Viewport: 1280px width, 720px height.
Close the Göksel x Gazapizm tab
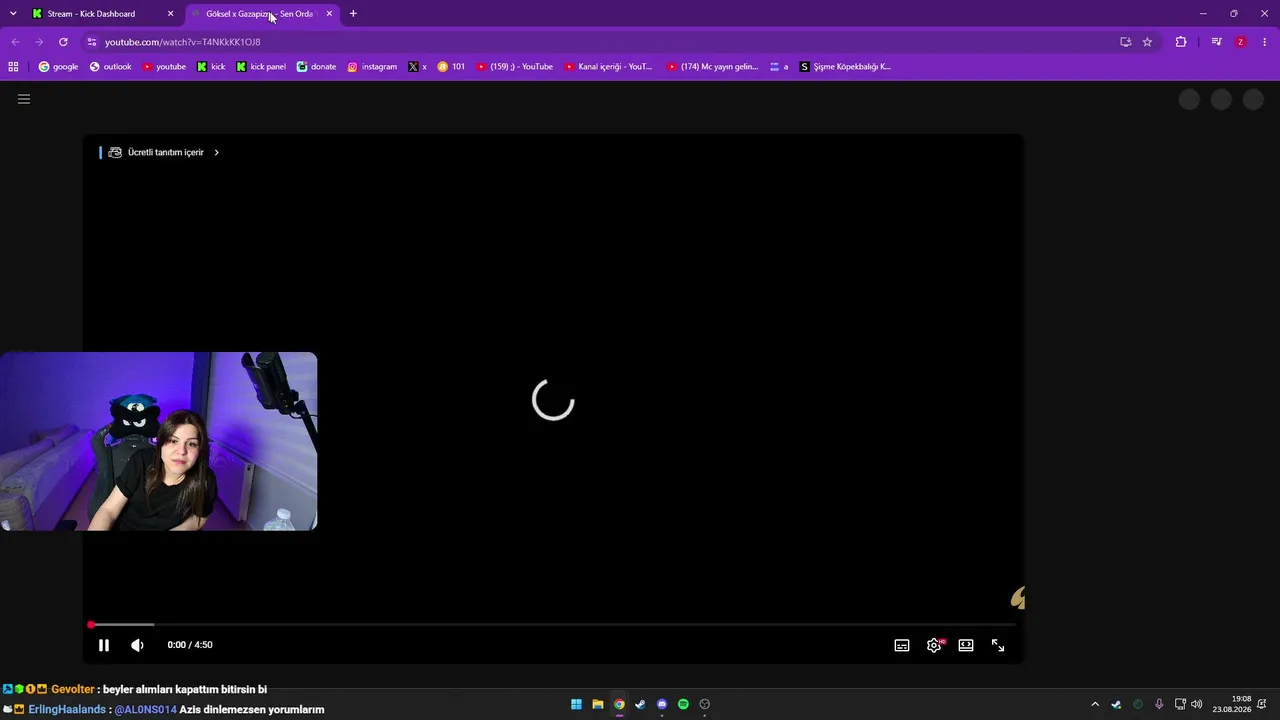click(x=329, y=14)
